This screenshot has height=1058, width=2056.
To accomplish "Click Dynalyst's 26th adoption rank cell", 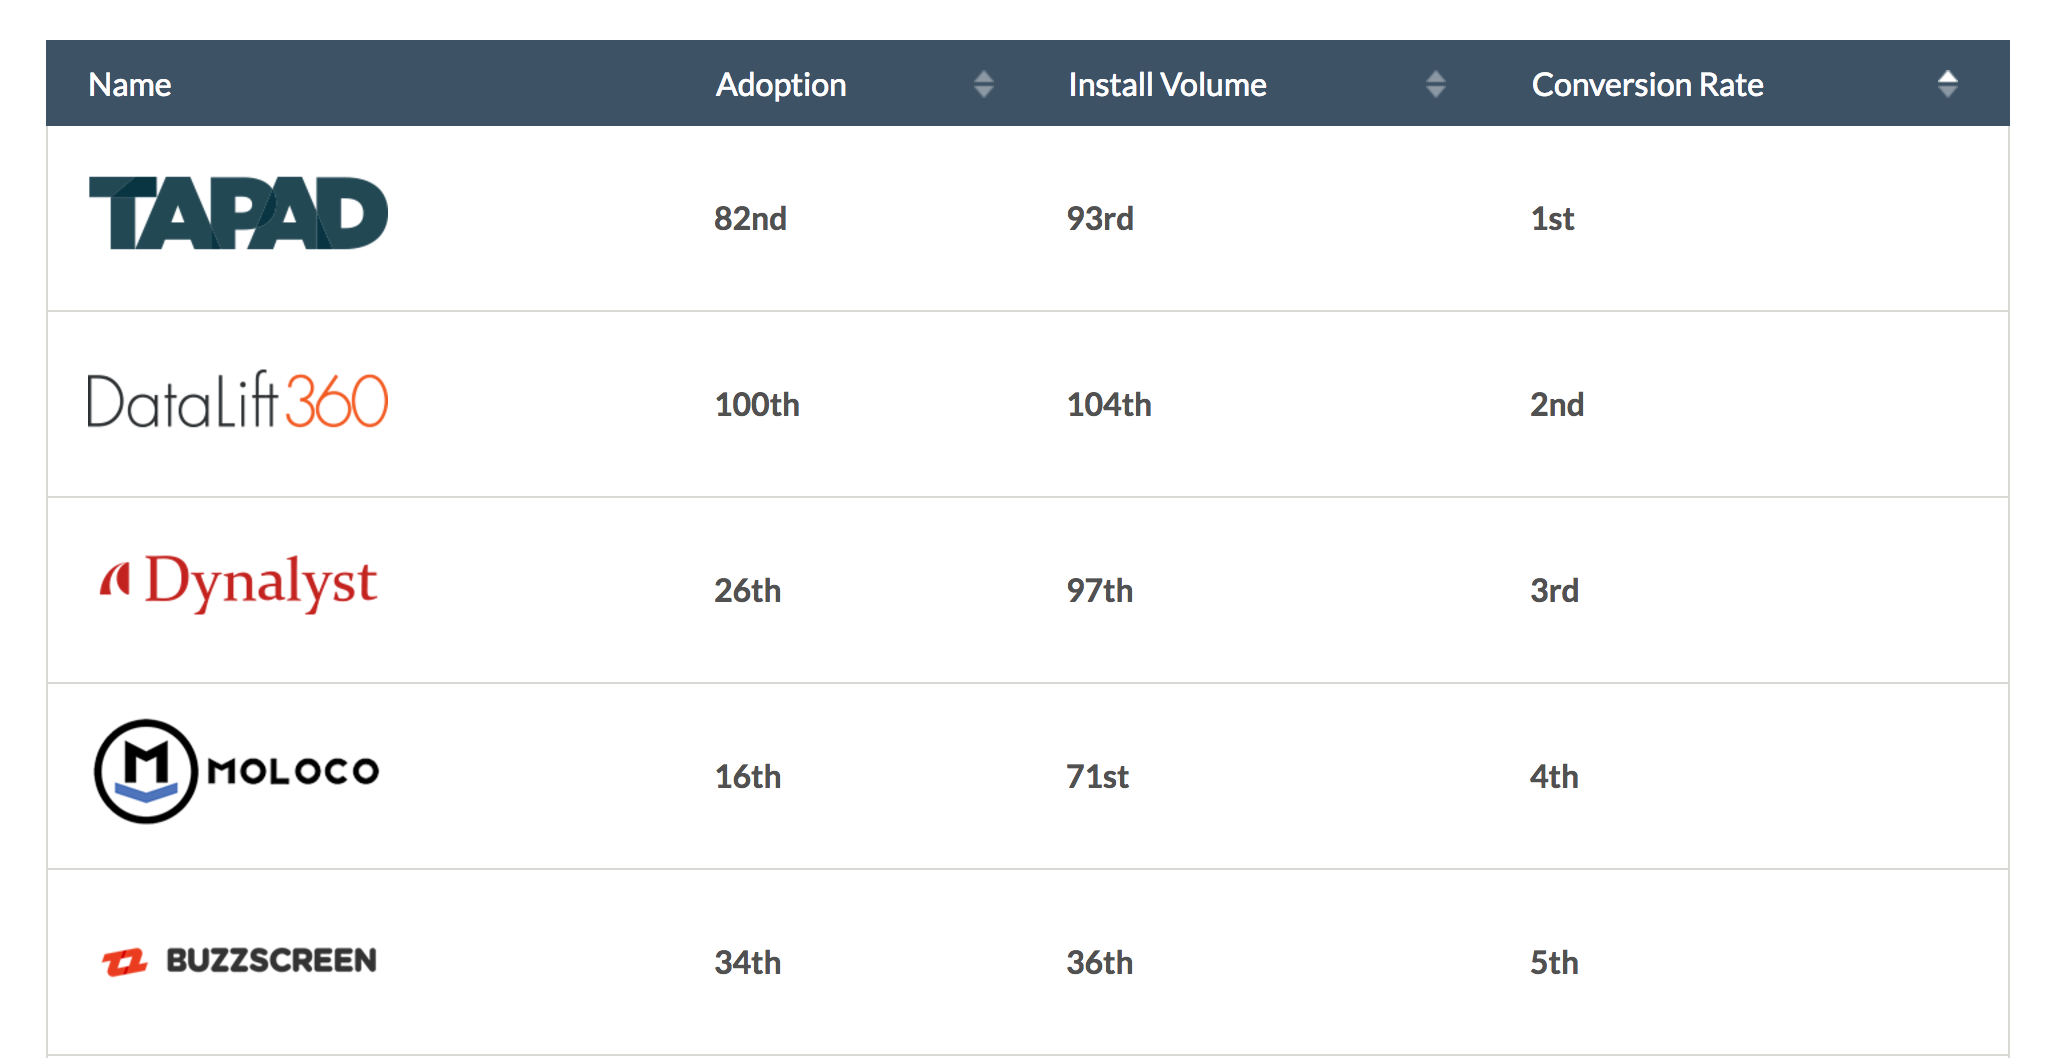I will [x=747, y=591].
